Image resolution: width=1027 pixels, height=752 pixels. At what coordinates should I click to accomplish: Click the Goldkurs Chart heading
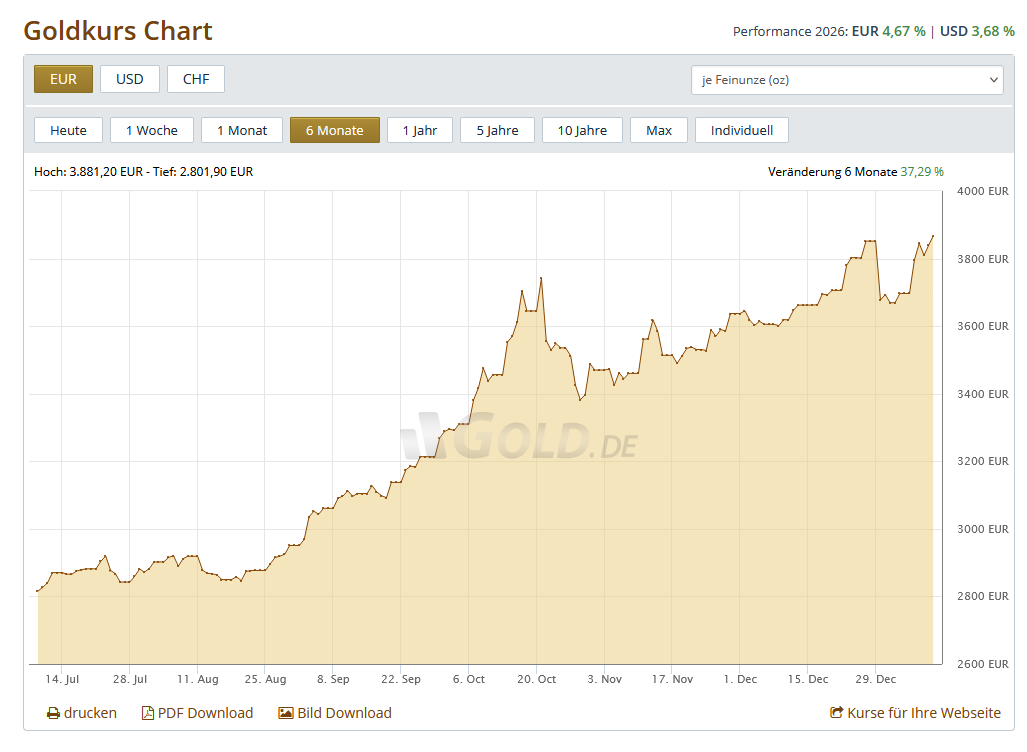pos(118,31)
